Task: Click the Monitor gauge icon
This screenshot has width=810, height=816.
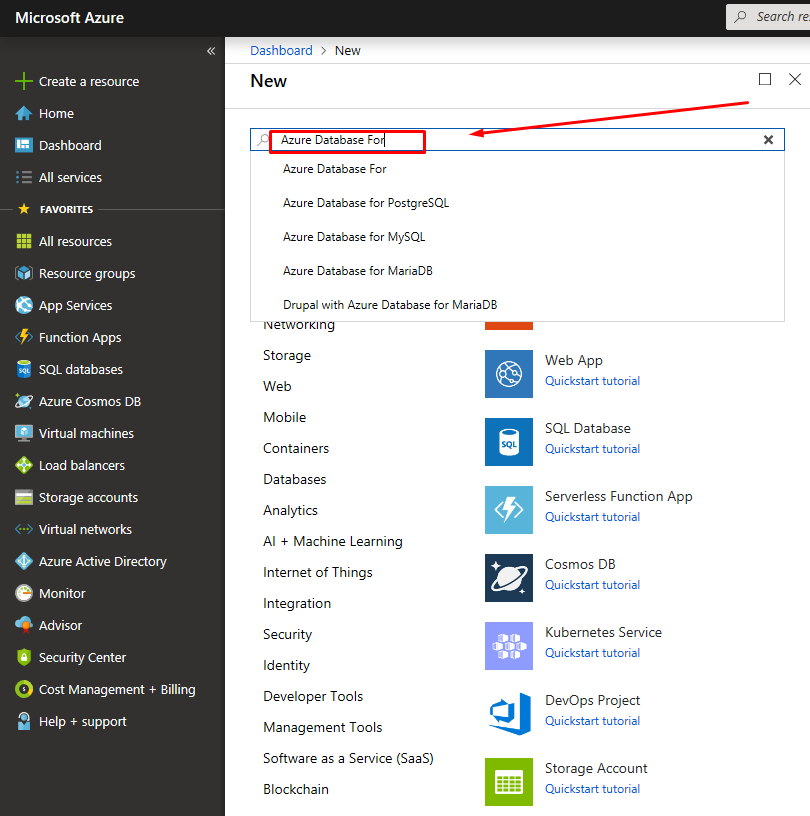Action: 24,593
